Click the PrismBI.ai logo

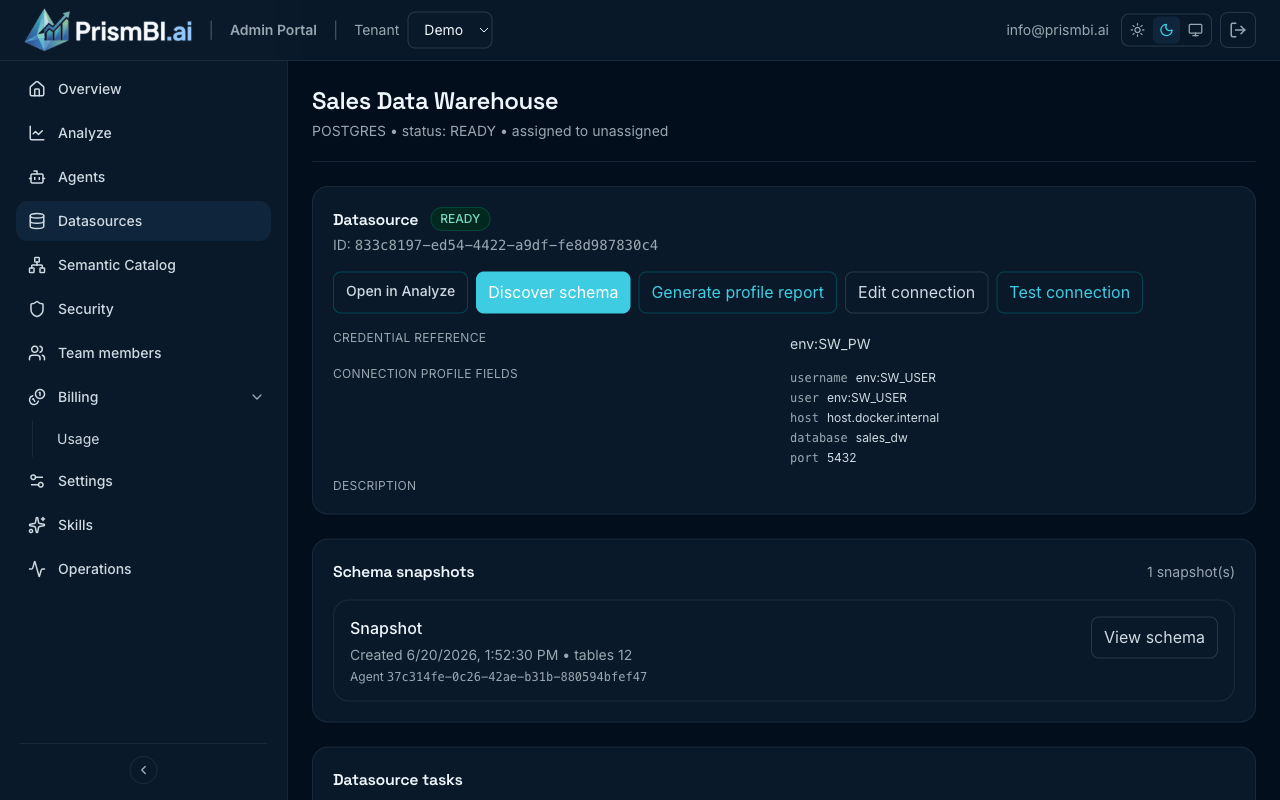click(109, 30)
